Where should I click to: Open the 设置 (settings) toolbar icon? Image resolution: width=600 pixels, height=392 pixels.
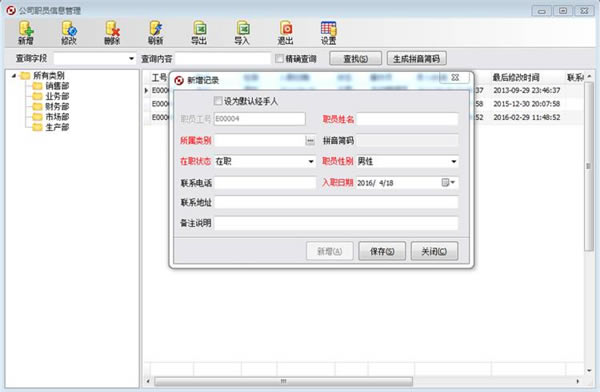click(328, 33)
